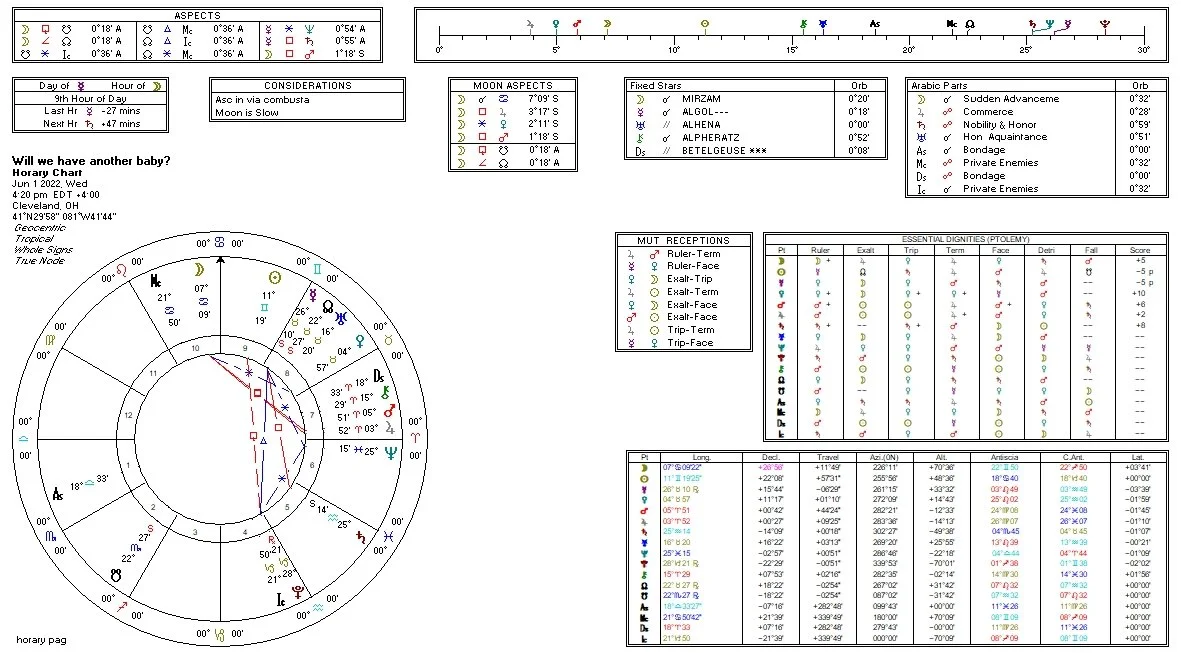The width and height of the screenshot is (1181, 653).
Task: Click the Gemini sign glyph on the wheel rim
Action: click(317, 269)
